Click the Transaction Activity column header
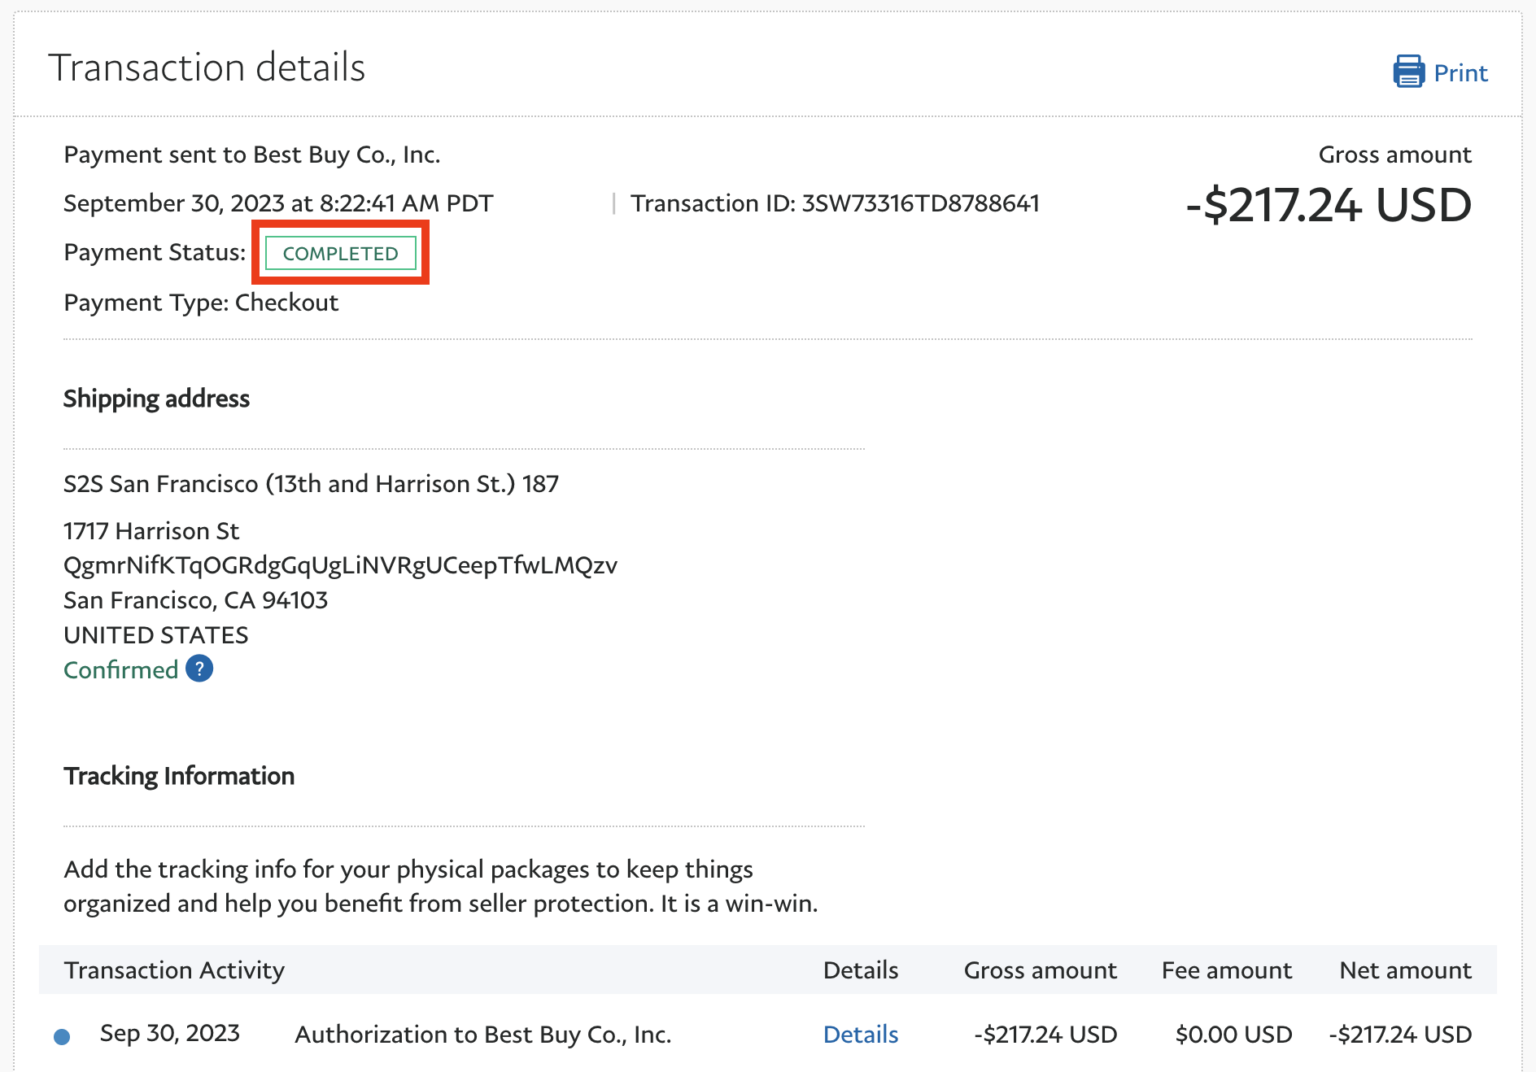Screen dimensions: 1536x1072 pos(174,970)
